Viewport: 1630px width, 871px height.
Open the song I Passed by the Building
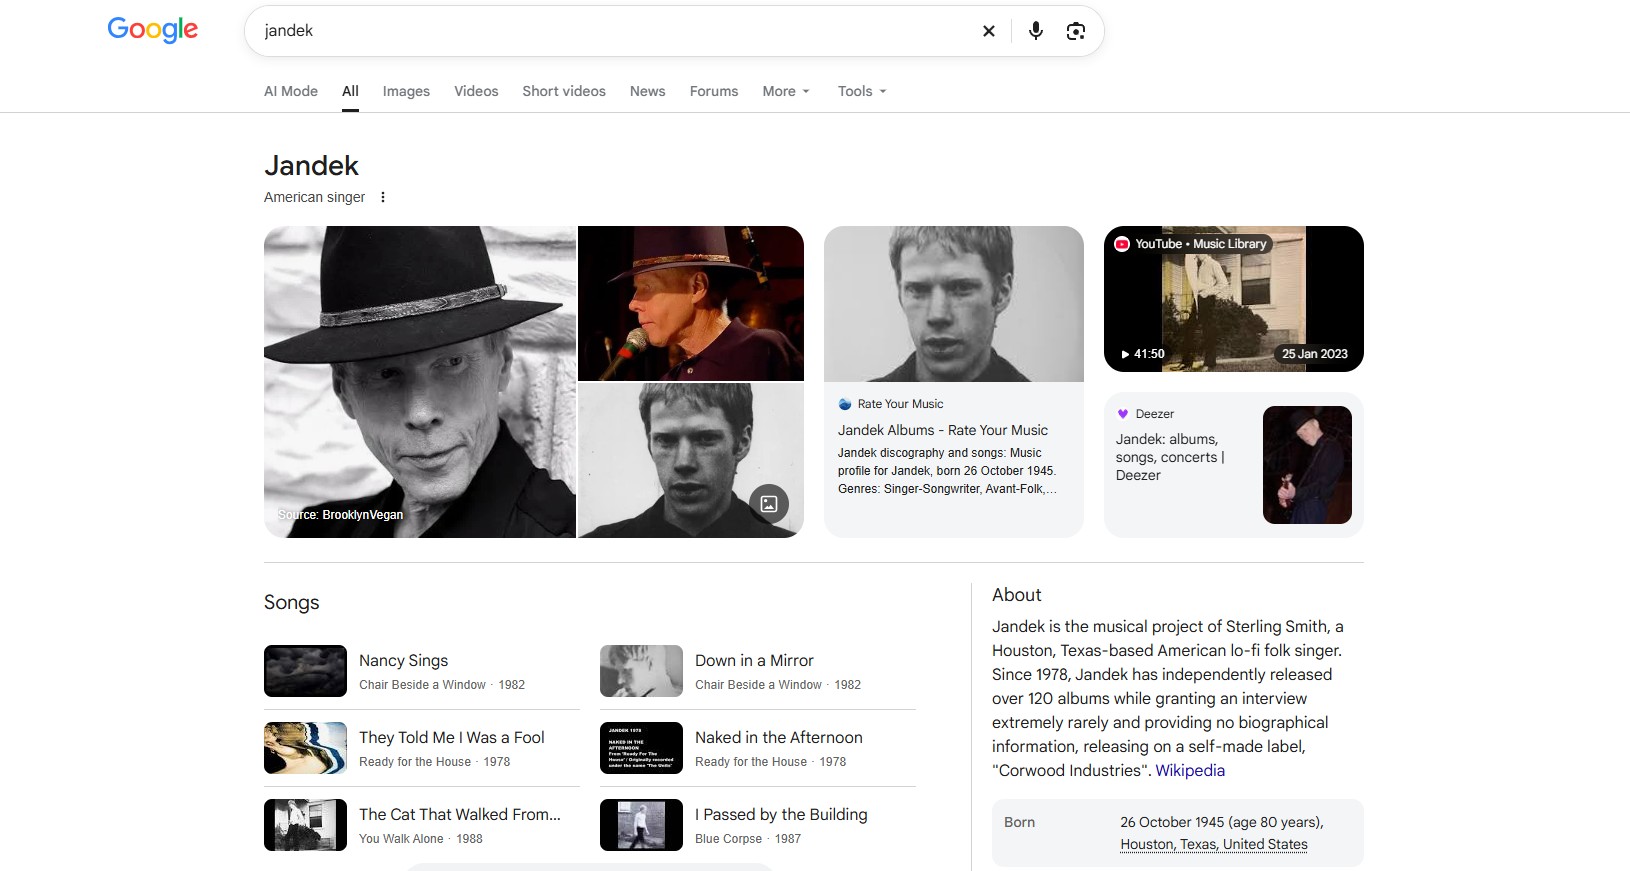tap(781, 814)
